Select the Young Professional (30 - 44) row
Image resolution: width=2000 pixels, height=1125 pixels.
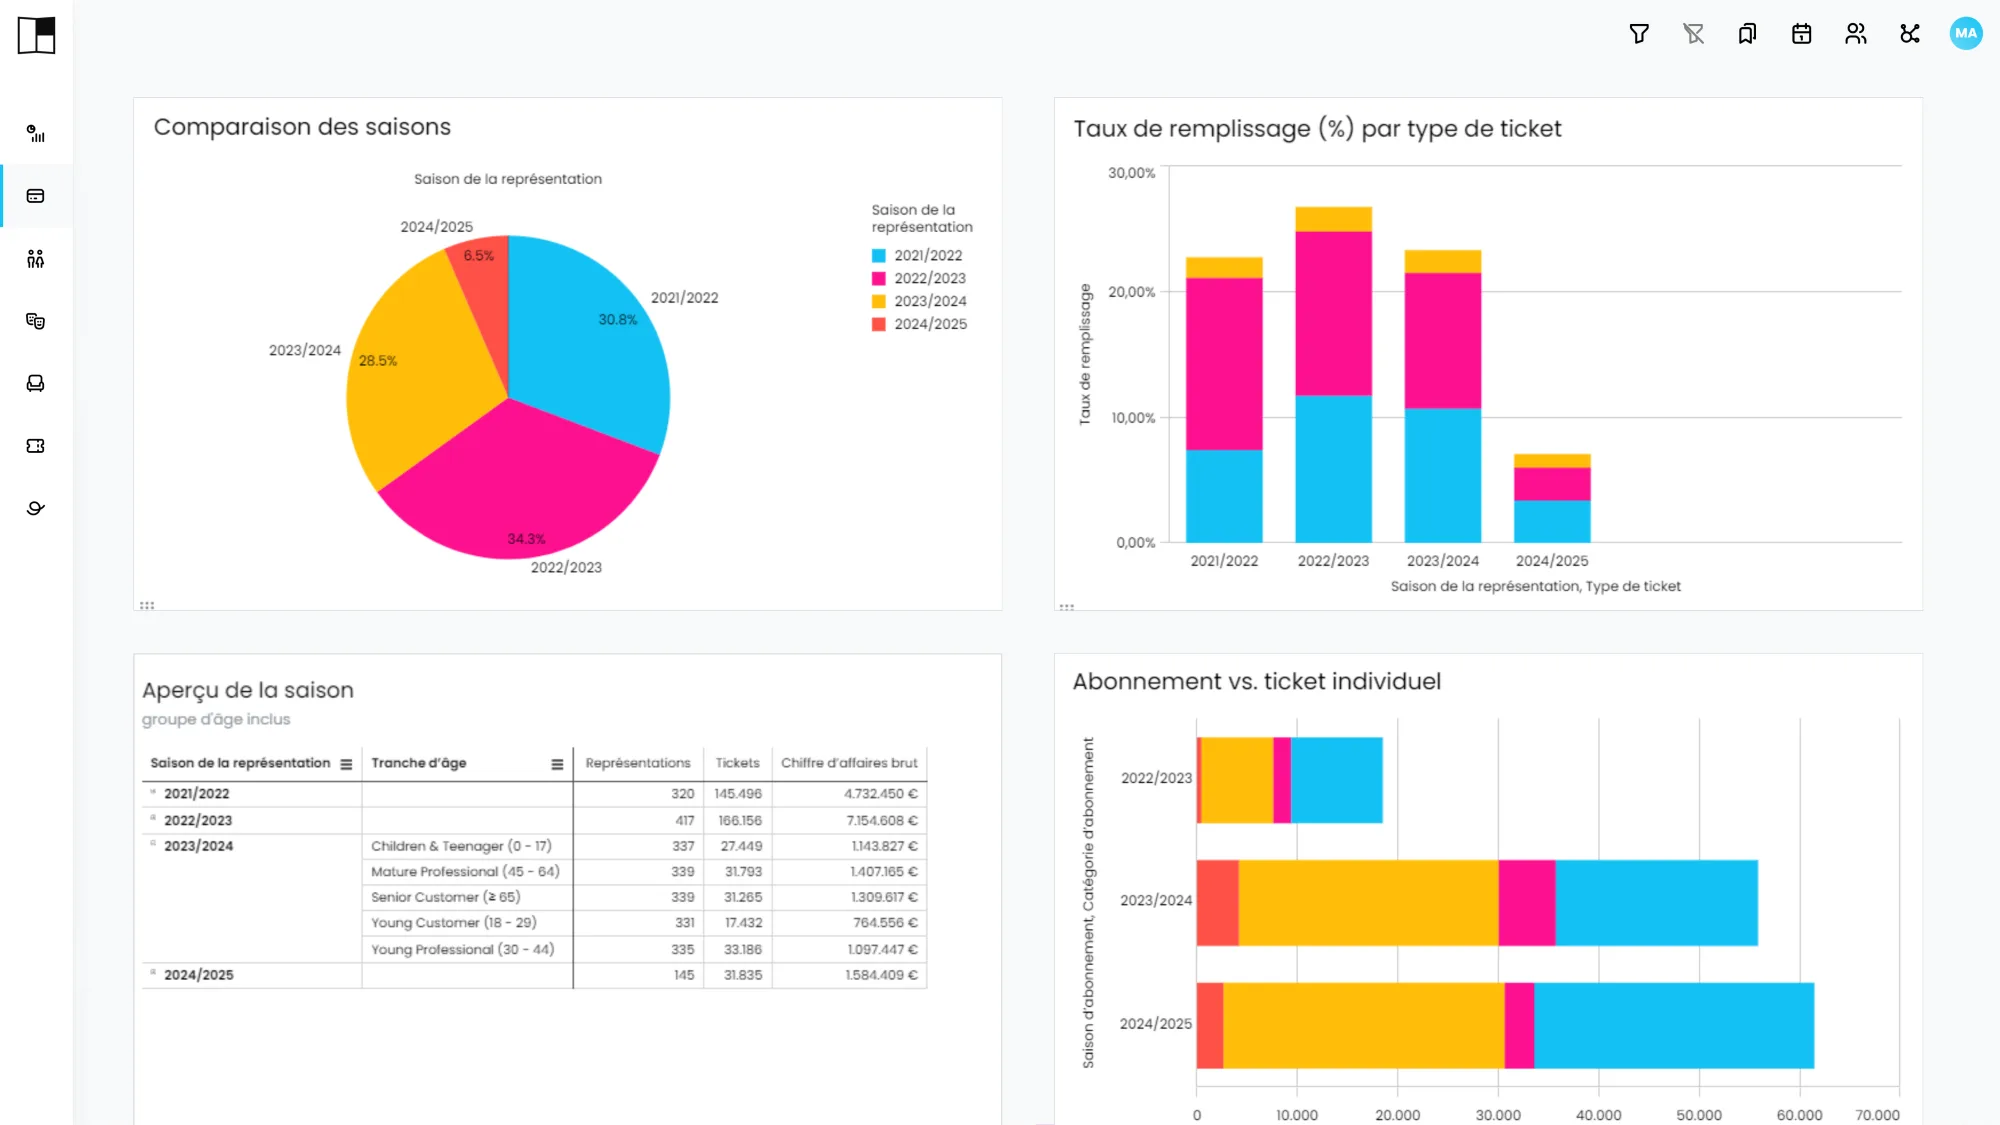(x=644, y=950)
